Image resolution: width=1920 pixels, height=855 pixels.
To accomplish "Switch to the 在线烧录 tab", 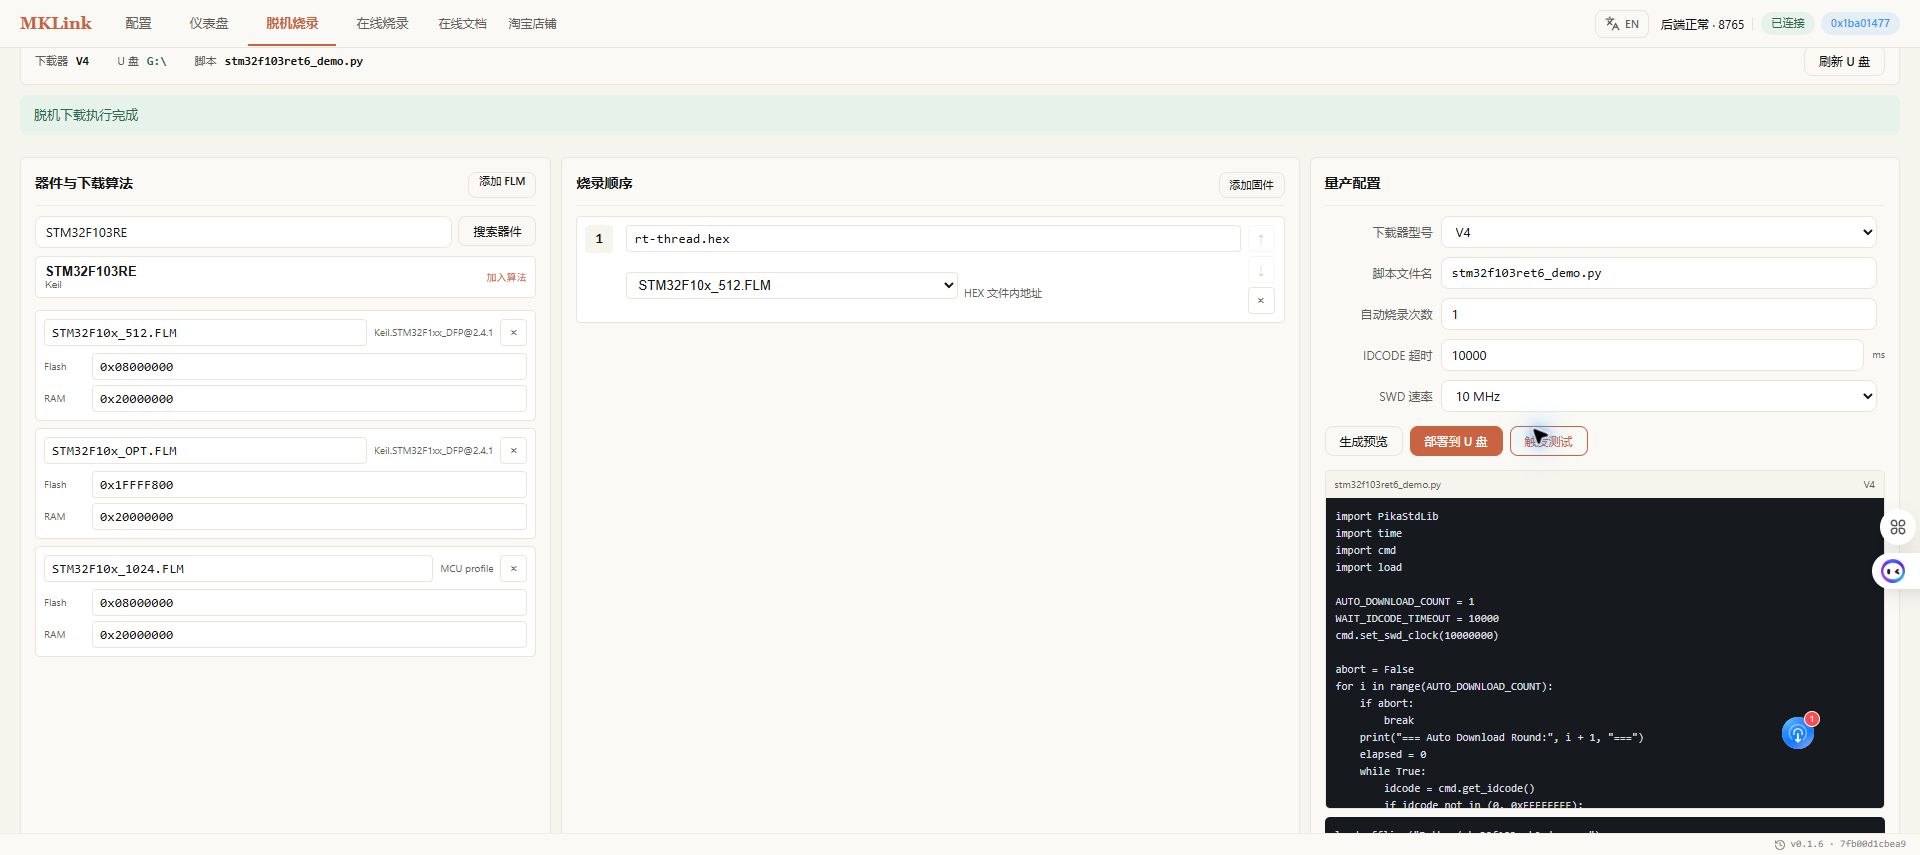I will pyautogui.click(x=382, y=23).
